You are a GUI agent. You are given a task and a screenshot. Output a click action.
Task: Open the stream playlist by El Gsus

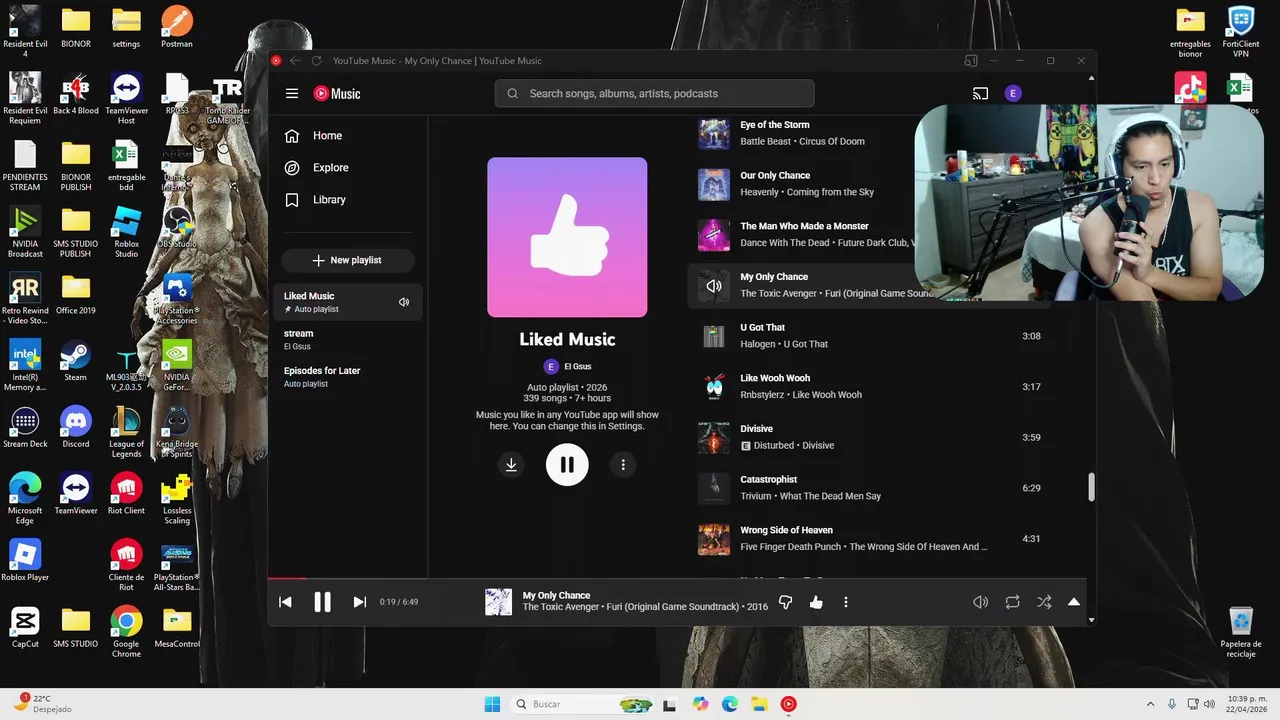[347, 339]
